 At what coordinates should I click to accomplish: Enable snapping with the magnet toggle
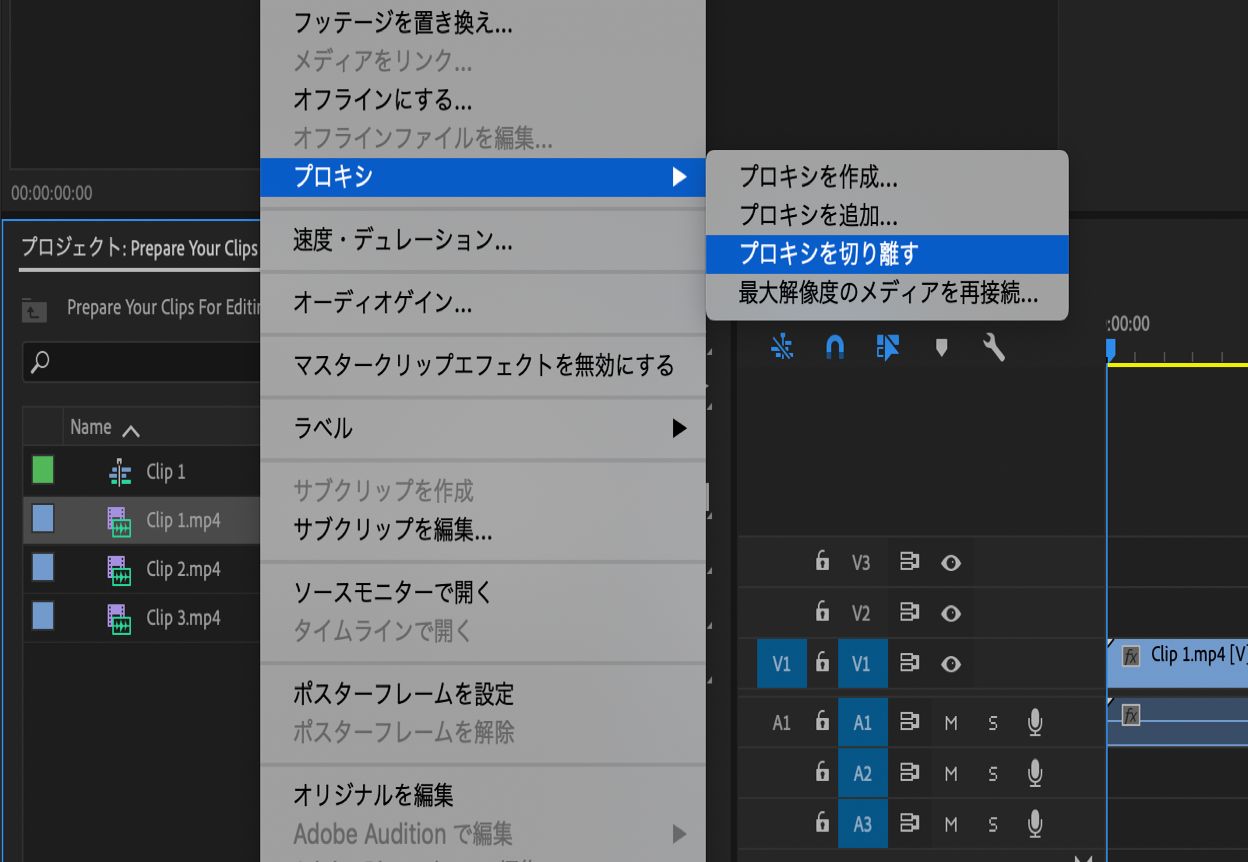[x=834, y=349]
